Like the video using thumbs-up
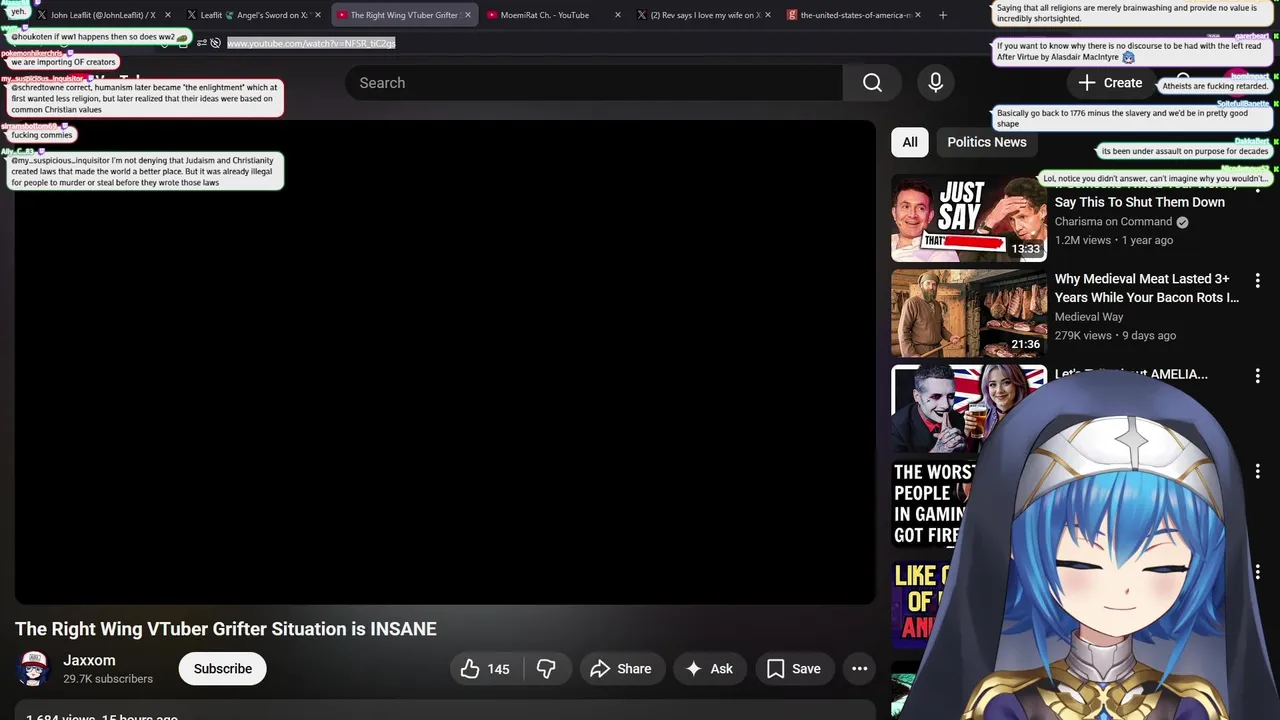The width and height of the screenshot is (1280, 720). pos(486,669)
